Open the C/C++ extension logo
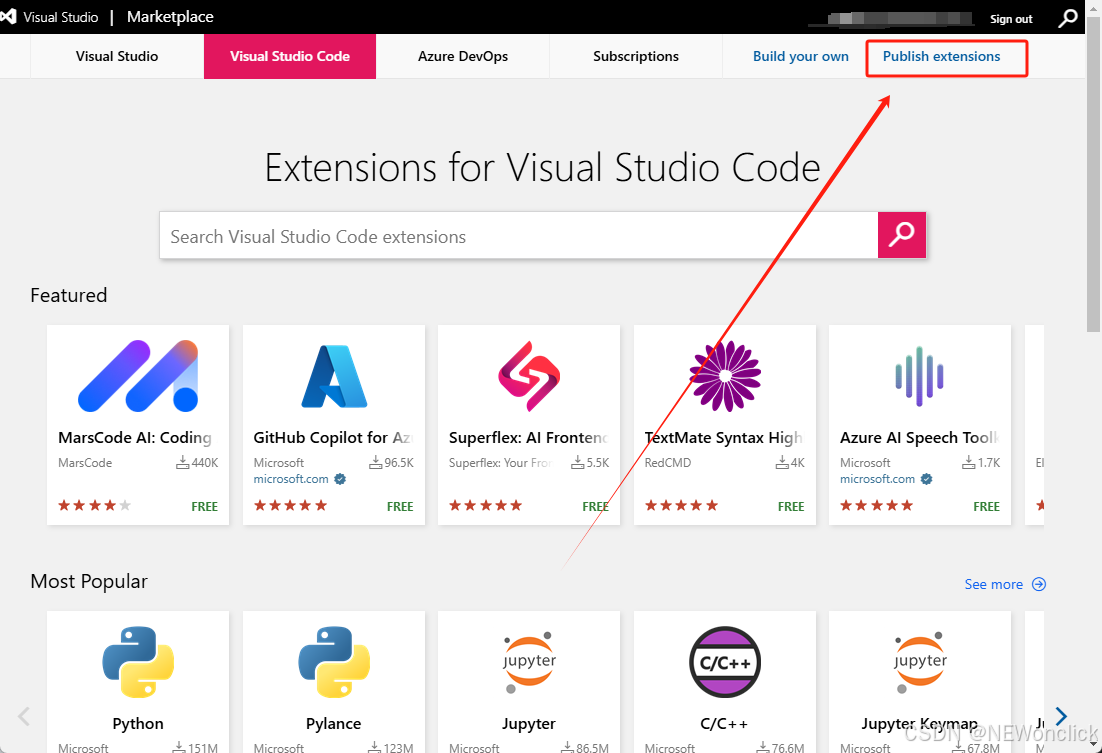The width and height of the screenshot is (1102, 753). [725, 662]
